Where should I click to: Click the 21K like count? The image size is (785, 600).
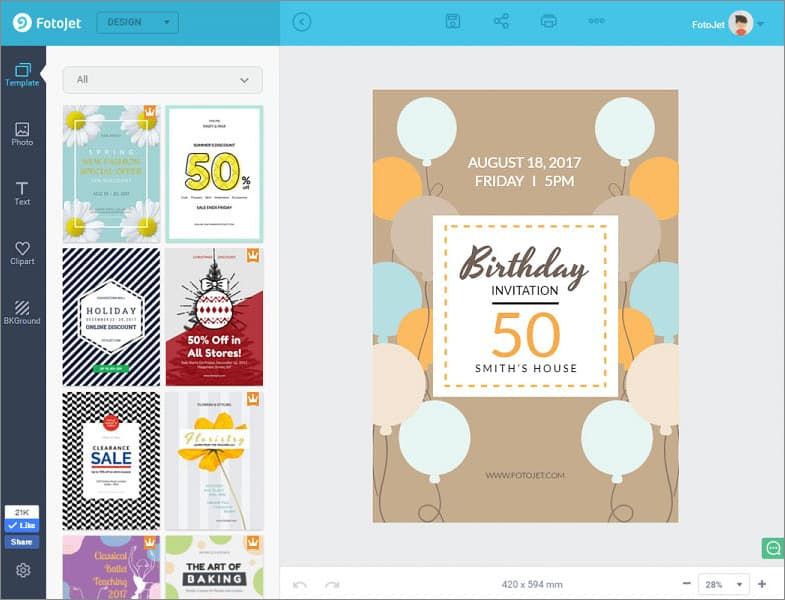tap(22, 512)
